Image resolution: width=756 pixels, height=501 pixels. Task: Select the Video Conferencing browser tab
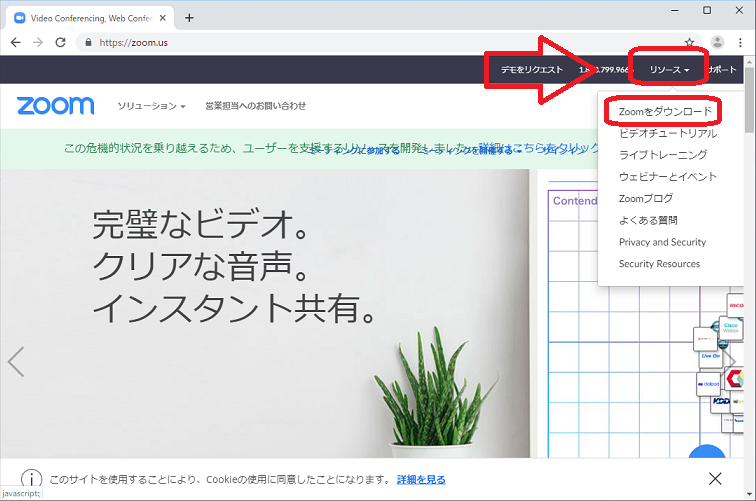click(89, 18)
